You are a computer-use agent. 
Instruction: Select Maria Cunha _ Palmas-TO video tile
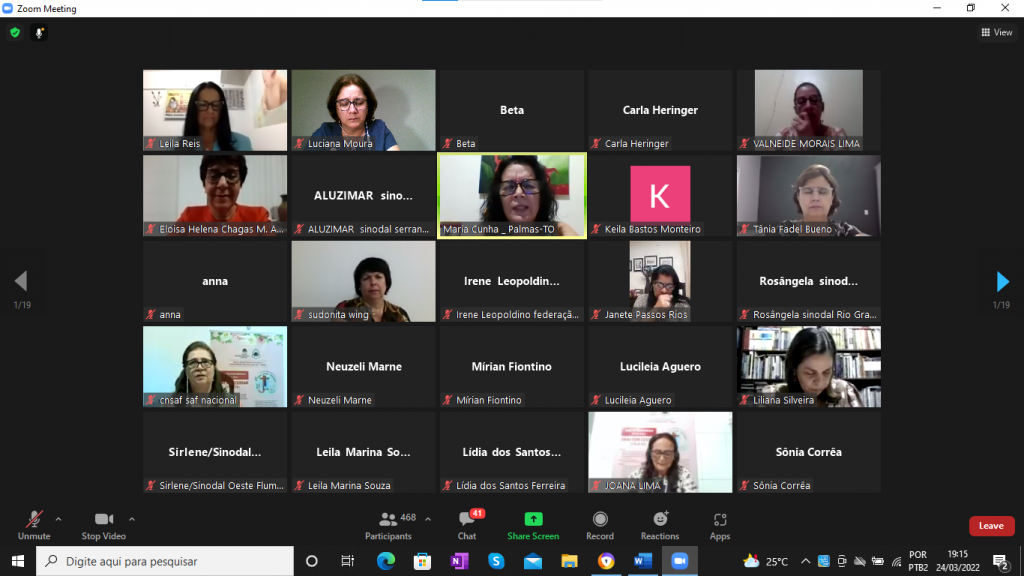(512, 195)
